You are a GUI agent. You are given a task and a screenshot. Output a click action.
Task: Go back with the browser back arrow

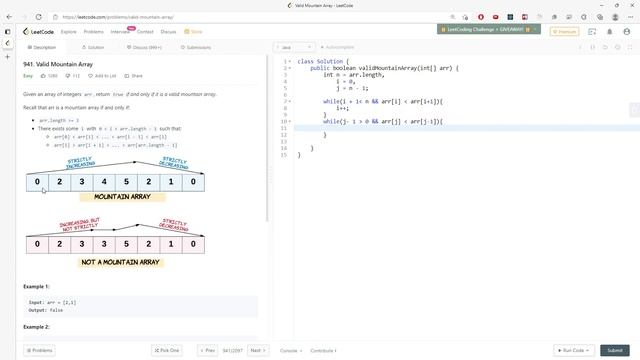coord(9,17)
